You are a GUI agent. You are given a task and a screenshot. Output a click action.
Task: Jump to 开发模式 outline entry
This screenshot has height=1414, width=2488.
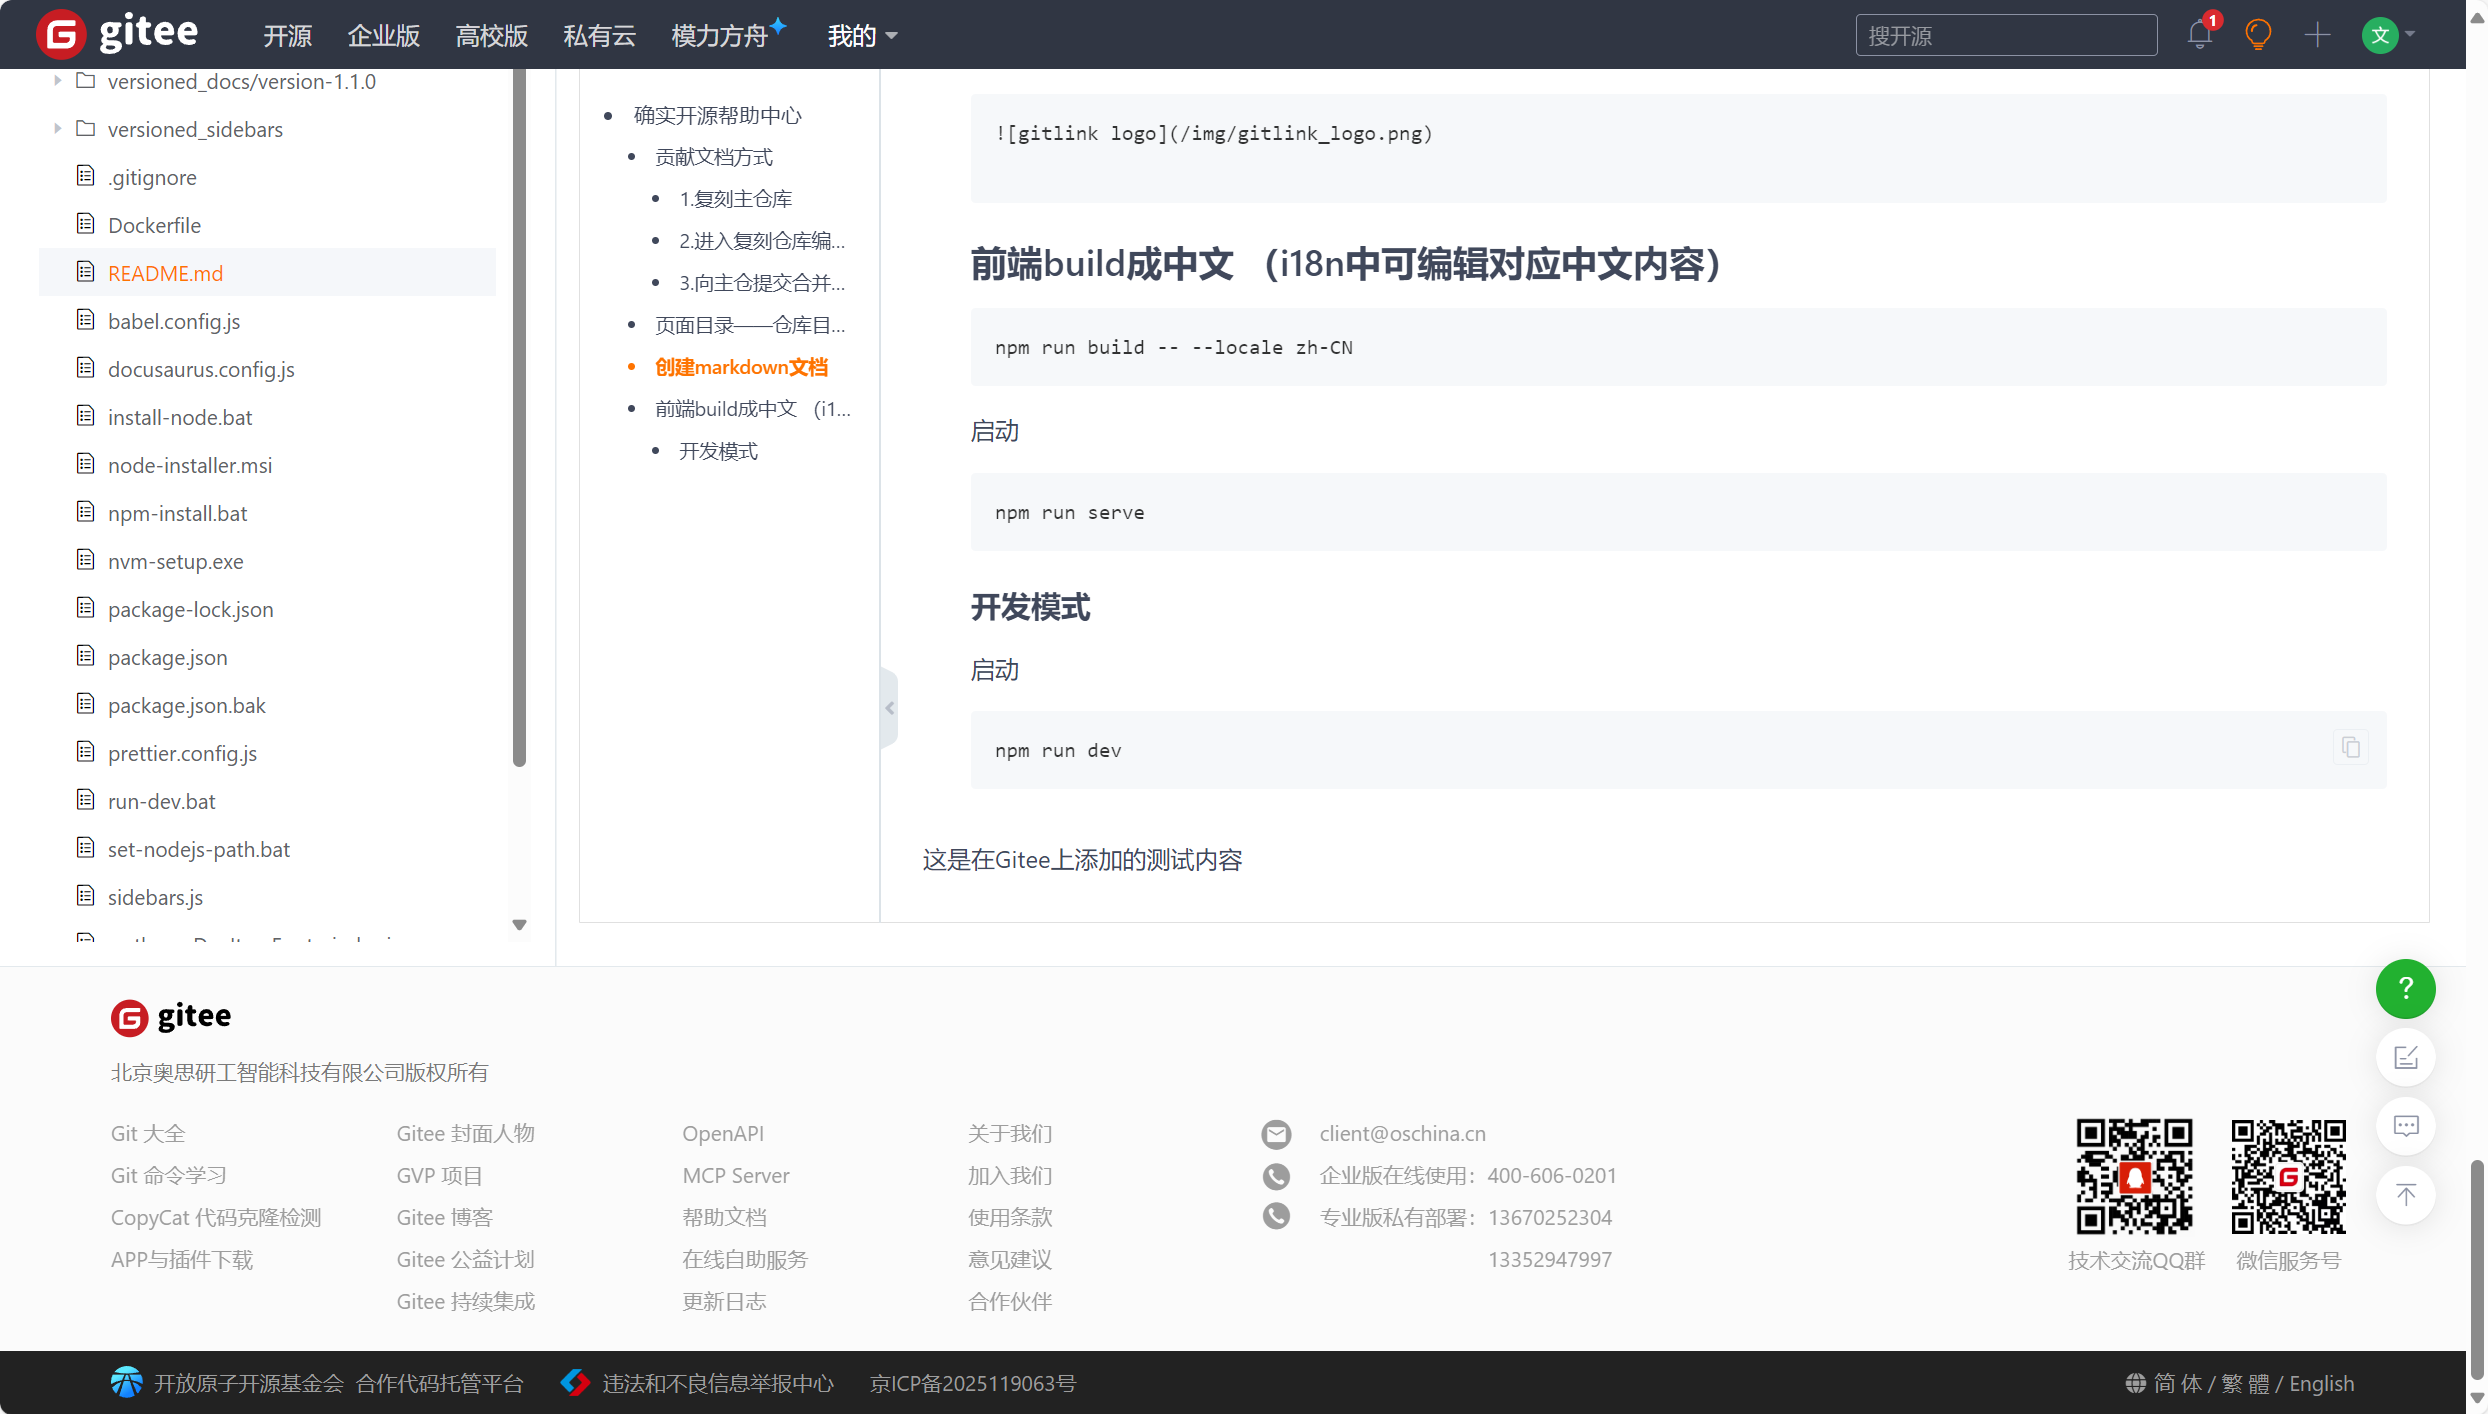click(719, 451)
